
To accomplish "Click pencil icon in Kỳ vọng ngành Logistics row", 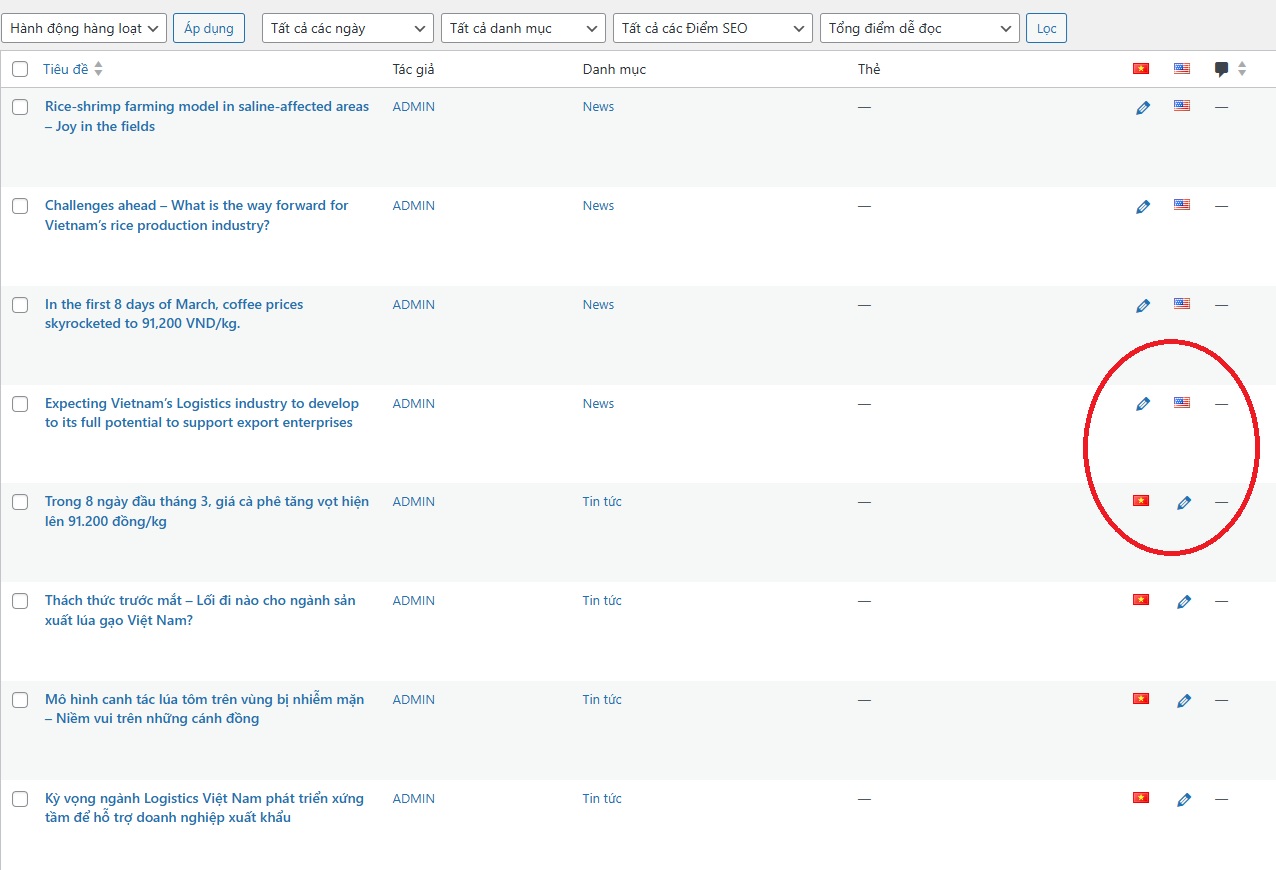I will click(1184, 800).
